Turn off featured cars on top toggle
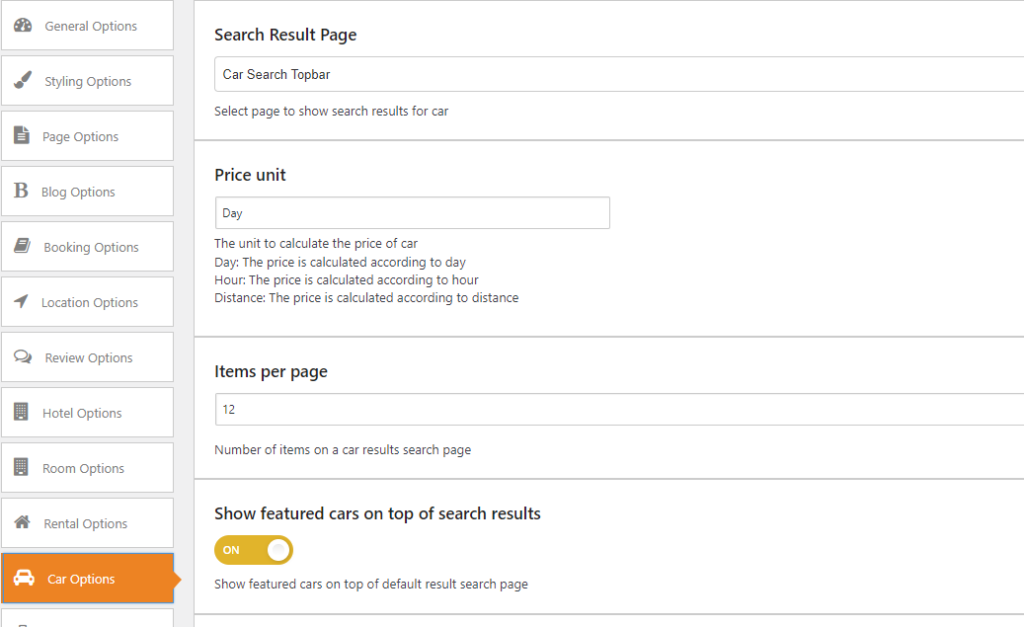This screenshot has width=1024, height=627. pos(253,550)
